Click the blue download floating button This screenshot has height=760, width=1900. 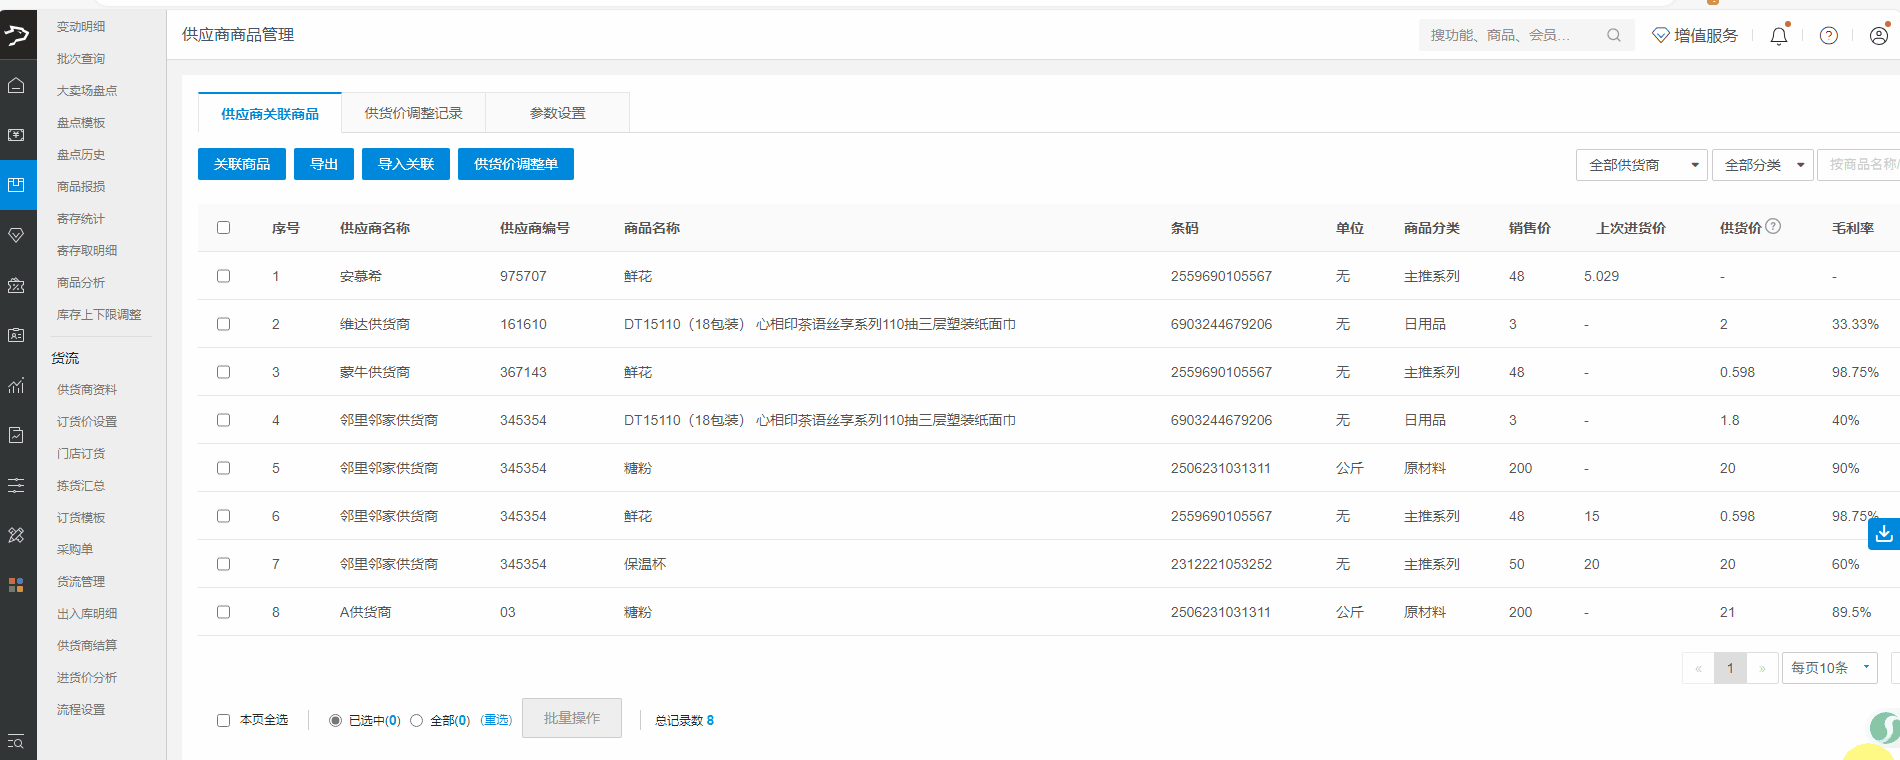[1884, 534]
